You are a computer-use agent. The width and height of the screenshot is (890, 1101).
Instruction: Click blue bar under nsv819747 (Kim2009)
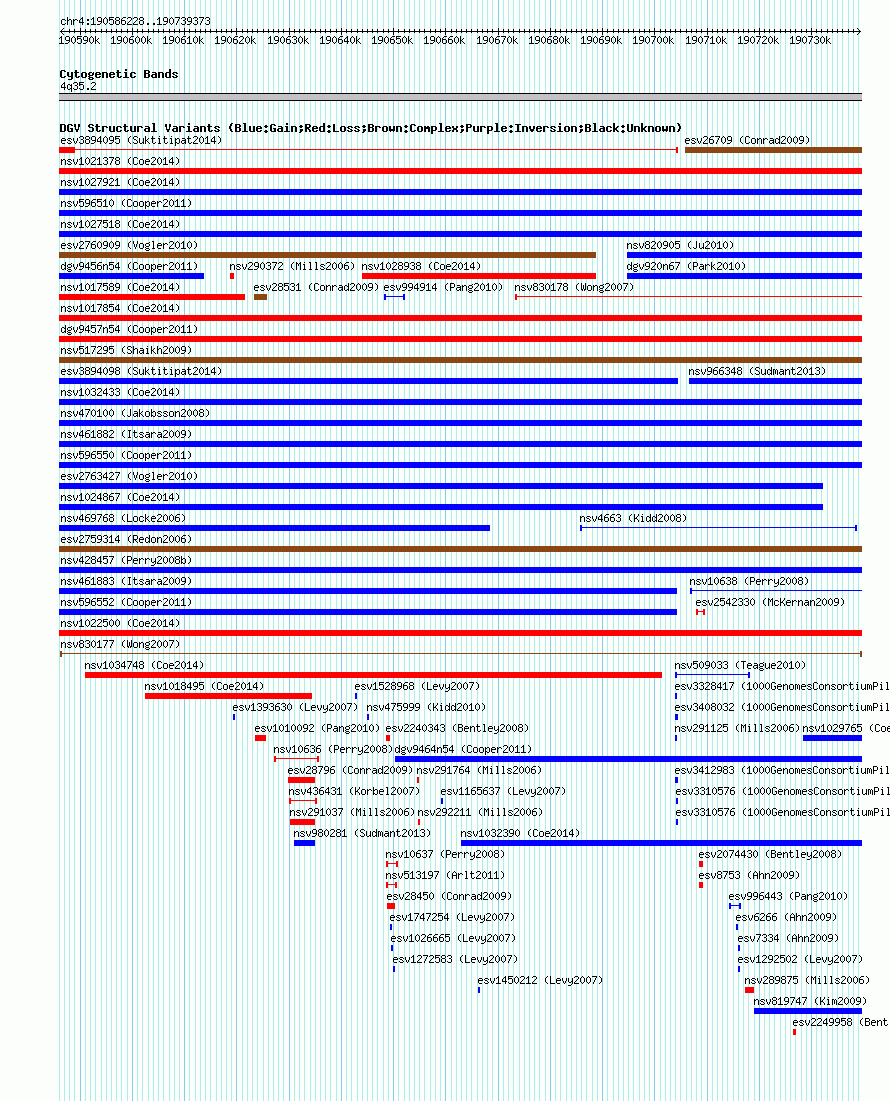coord(808,1011)
